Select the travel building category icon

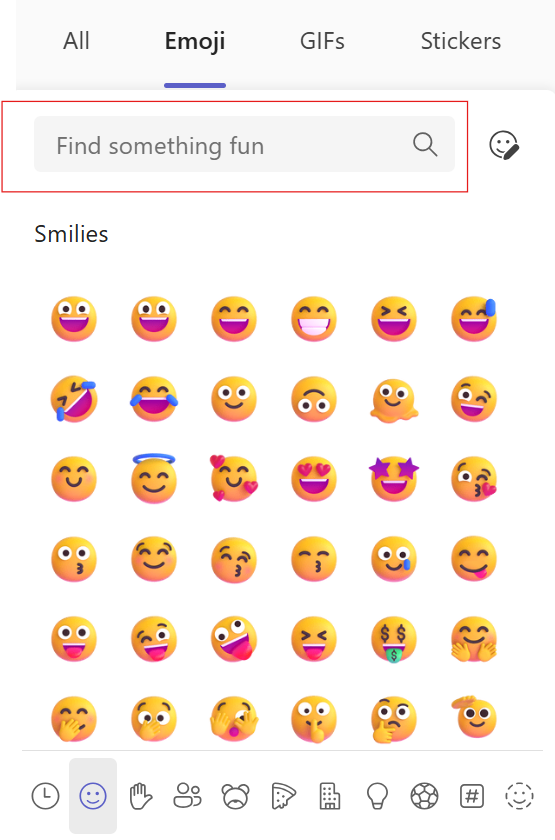point(329,796)
